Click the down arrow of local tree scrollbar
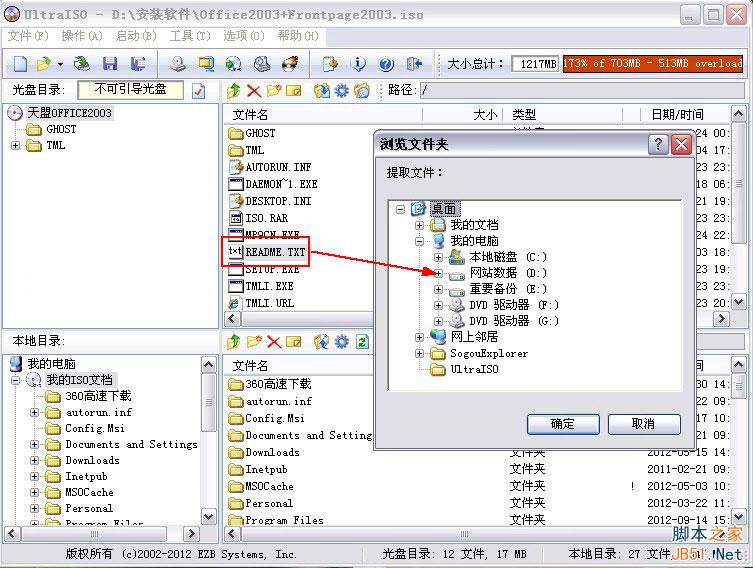 tap(208, 516)
